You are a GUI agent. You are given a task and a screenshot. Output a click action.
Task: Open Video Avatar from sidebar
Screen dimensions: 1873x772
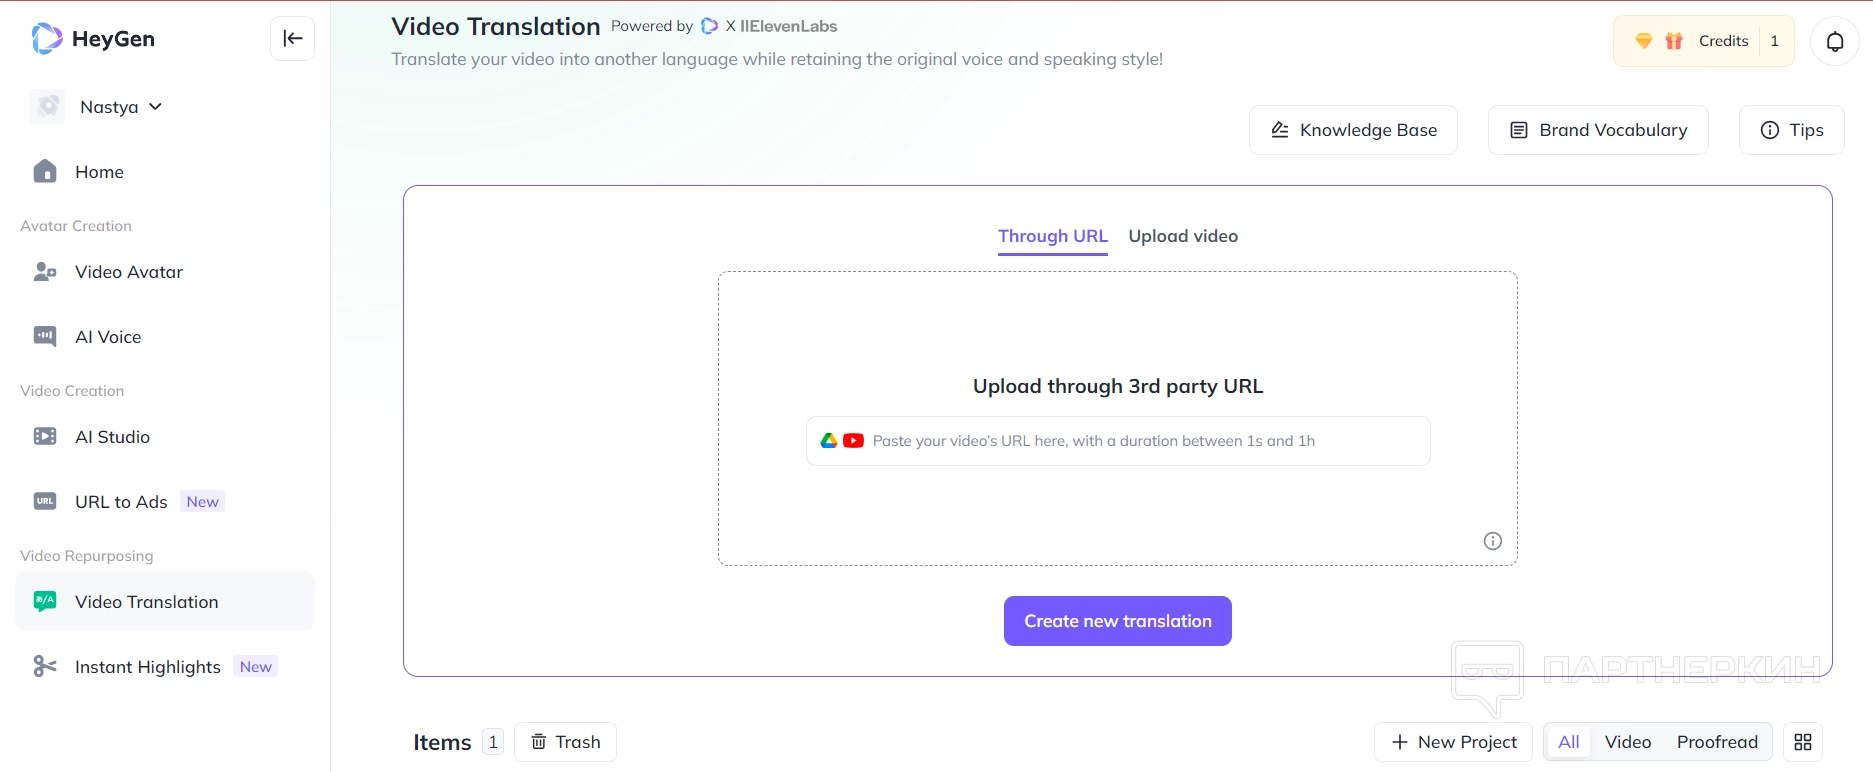coord(128,272)
